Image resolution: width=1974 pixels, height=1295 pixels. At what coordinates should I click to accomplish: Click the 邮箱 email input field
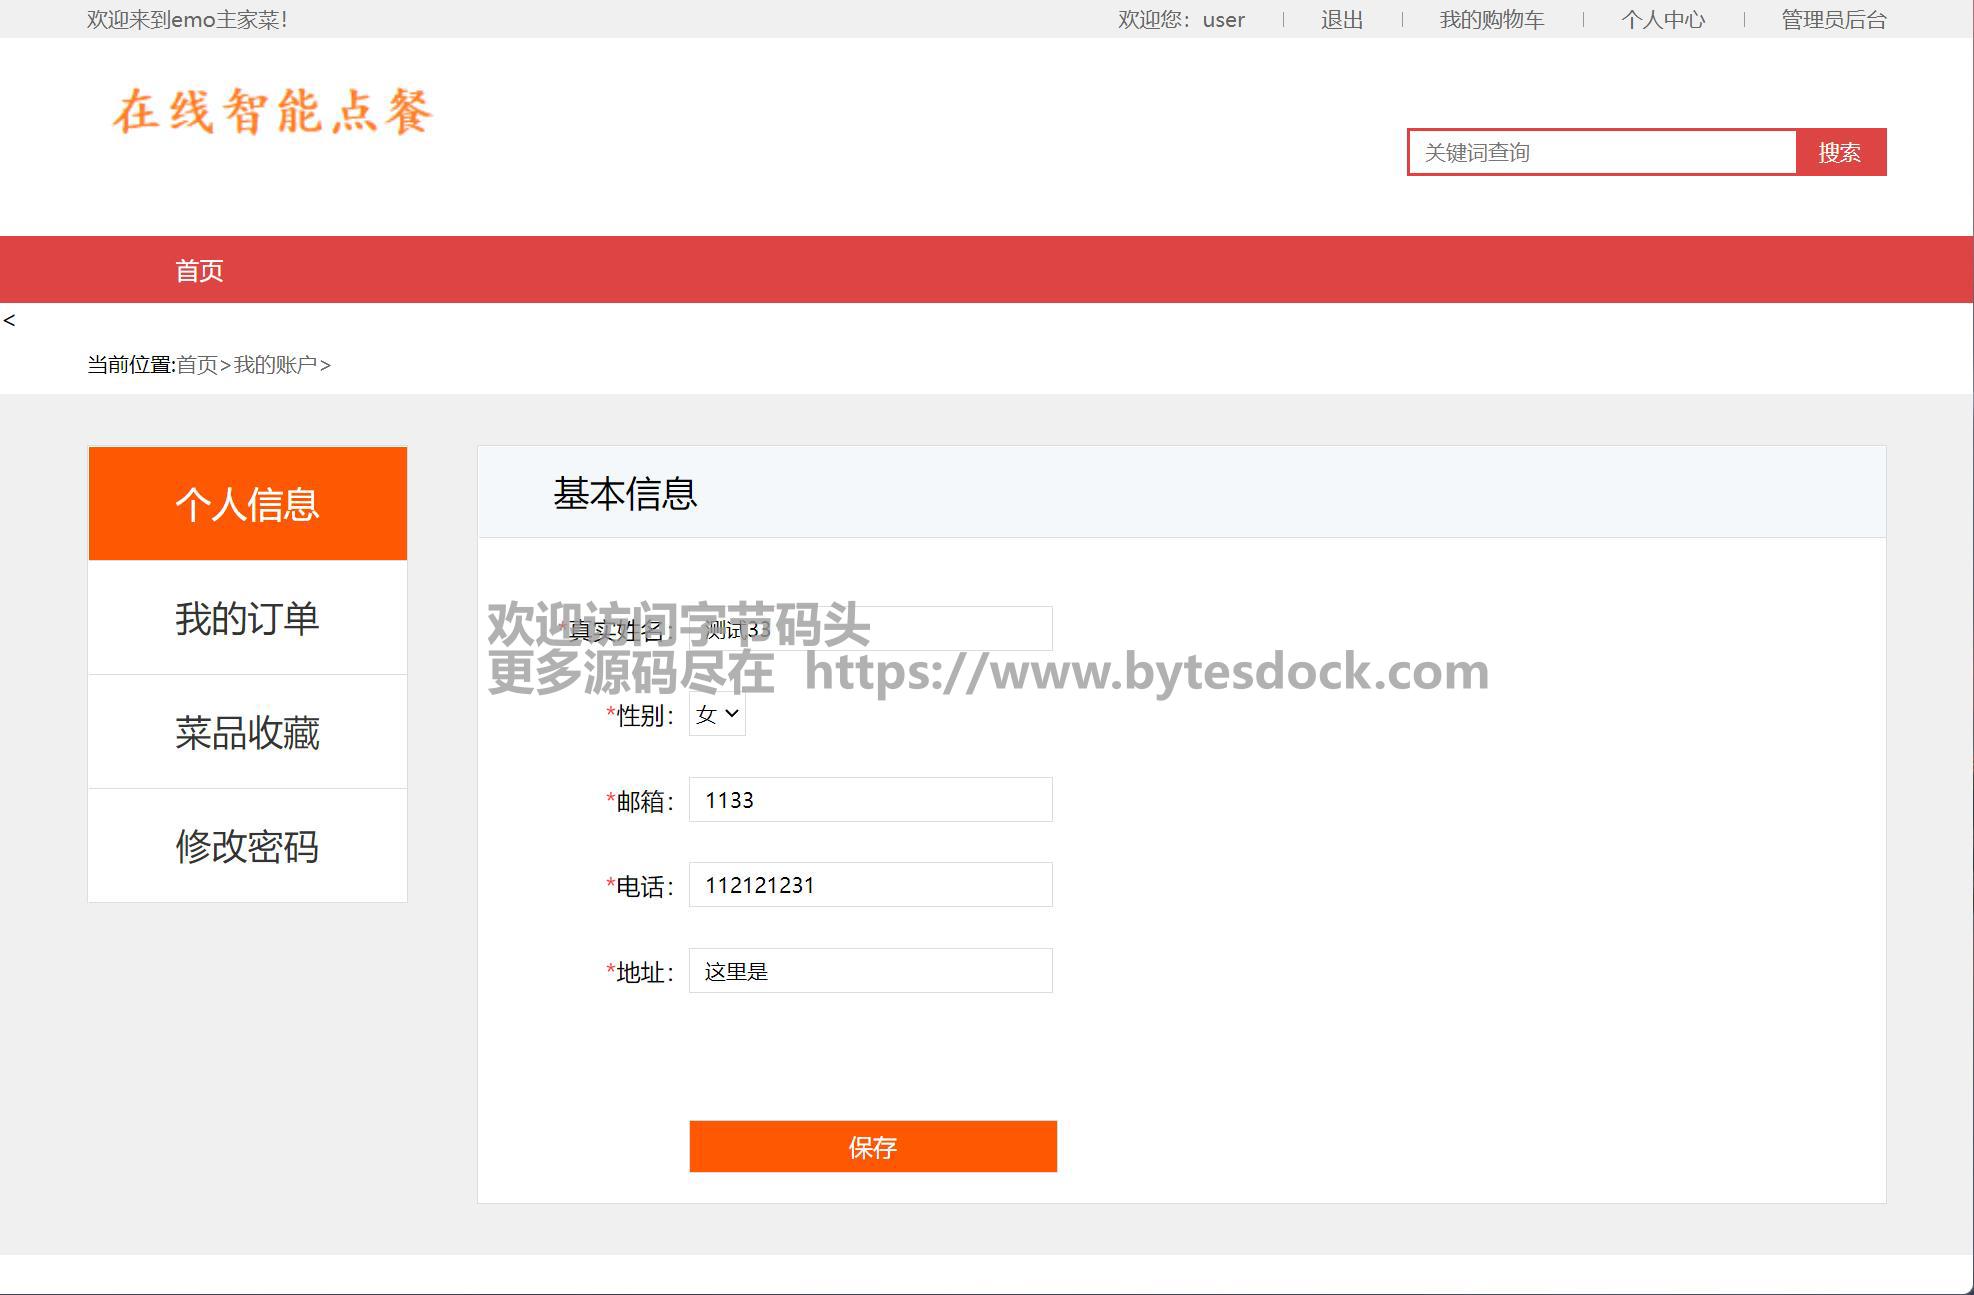click(870, 800)
